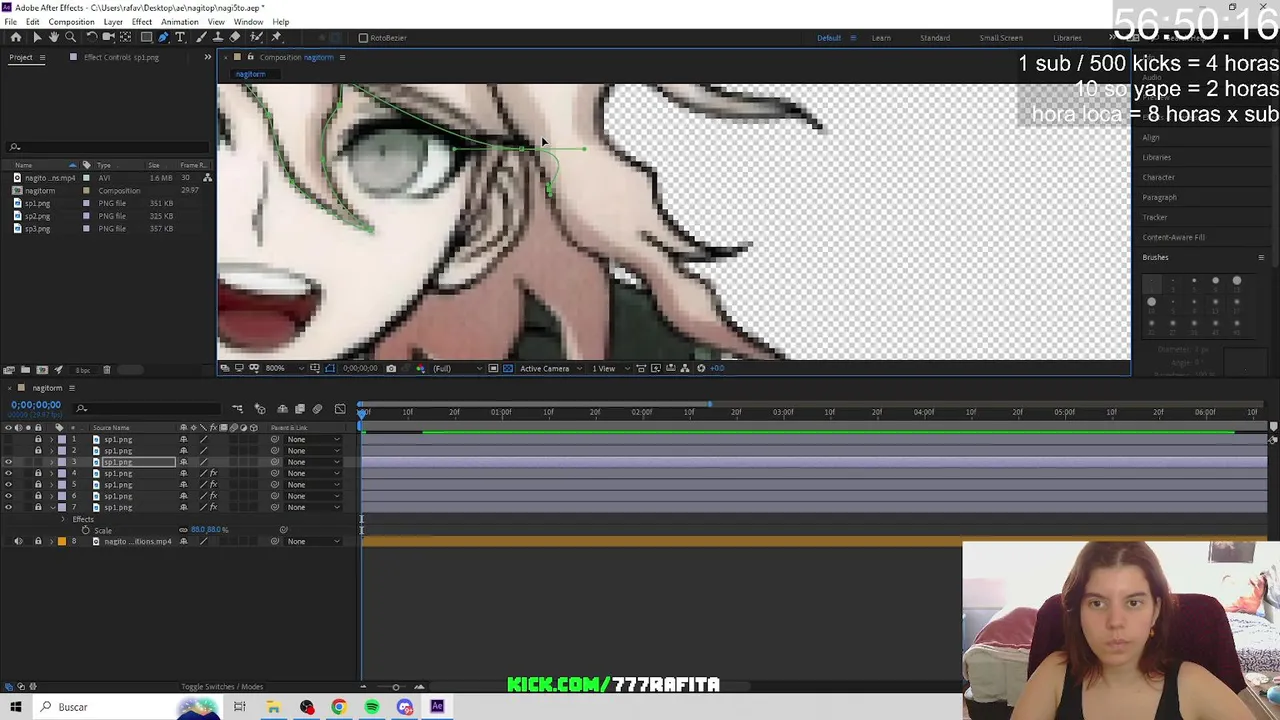
Task: Open Parent None dropdown for layer 8
Action: click(x=312, y=541)
